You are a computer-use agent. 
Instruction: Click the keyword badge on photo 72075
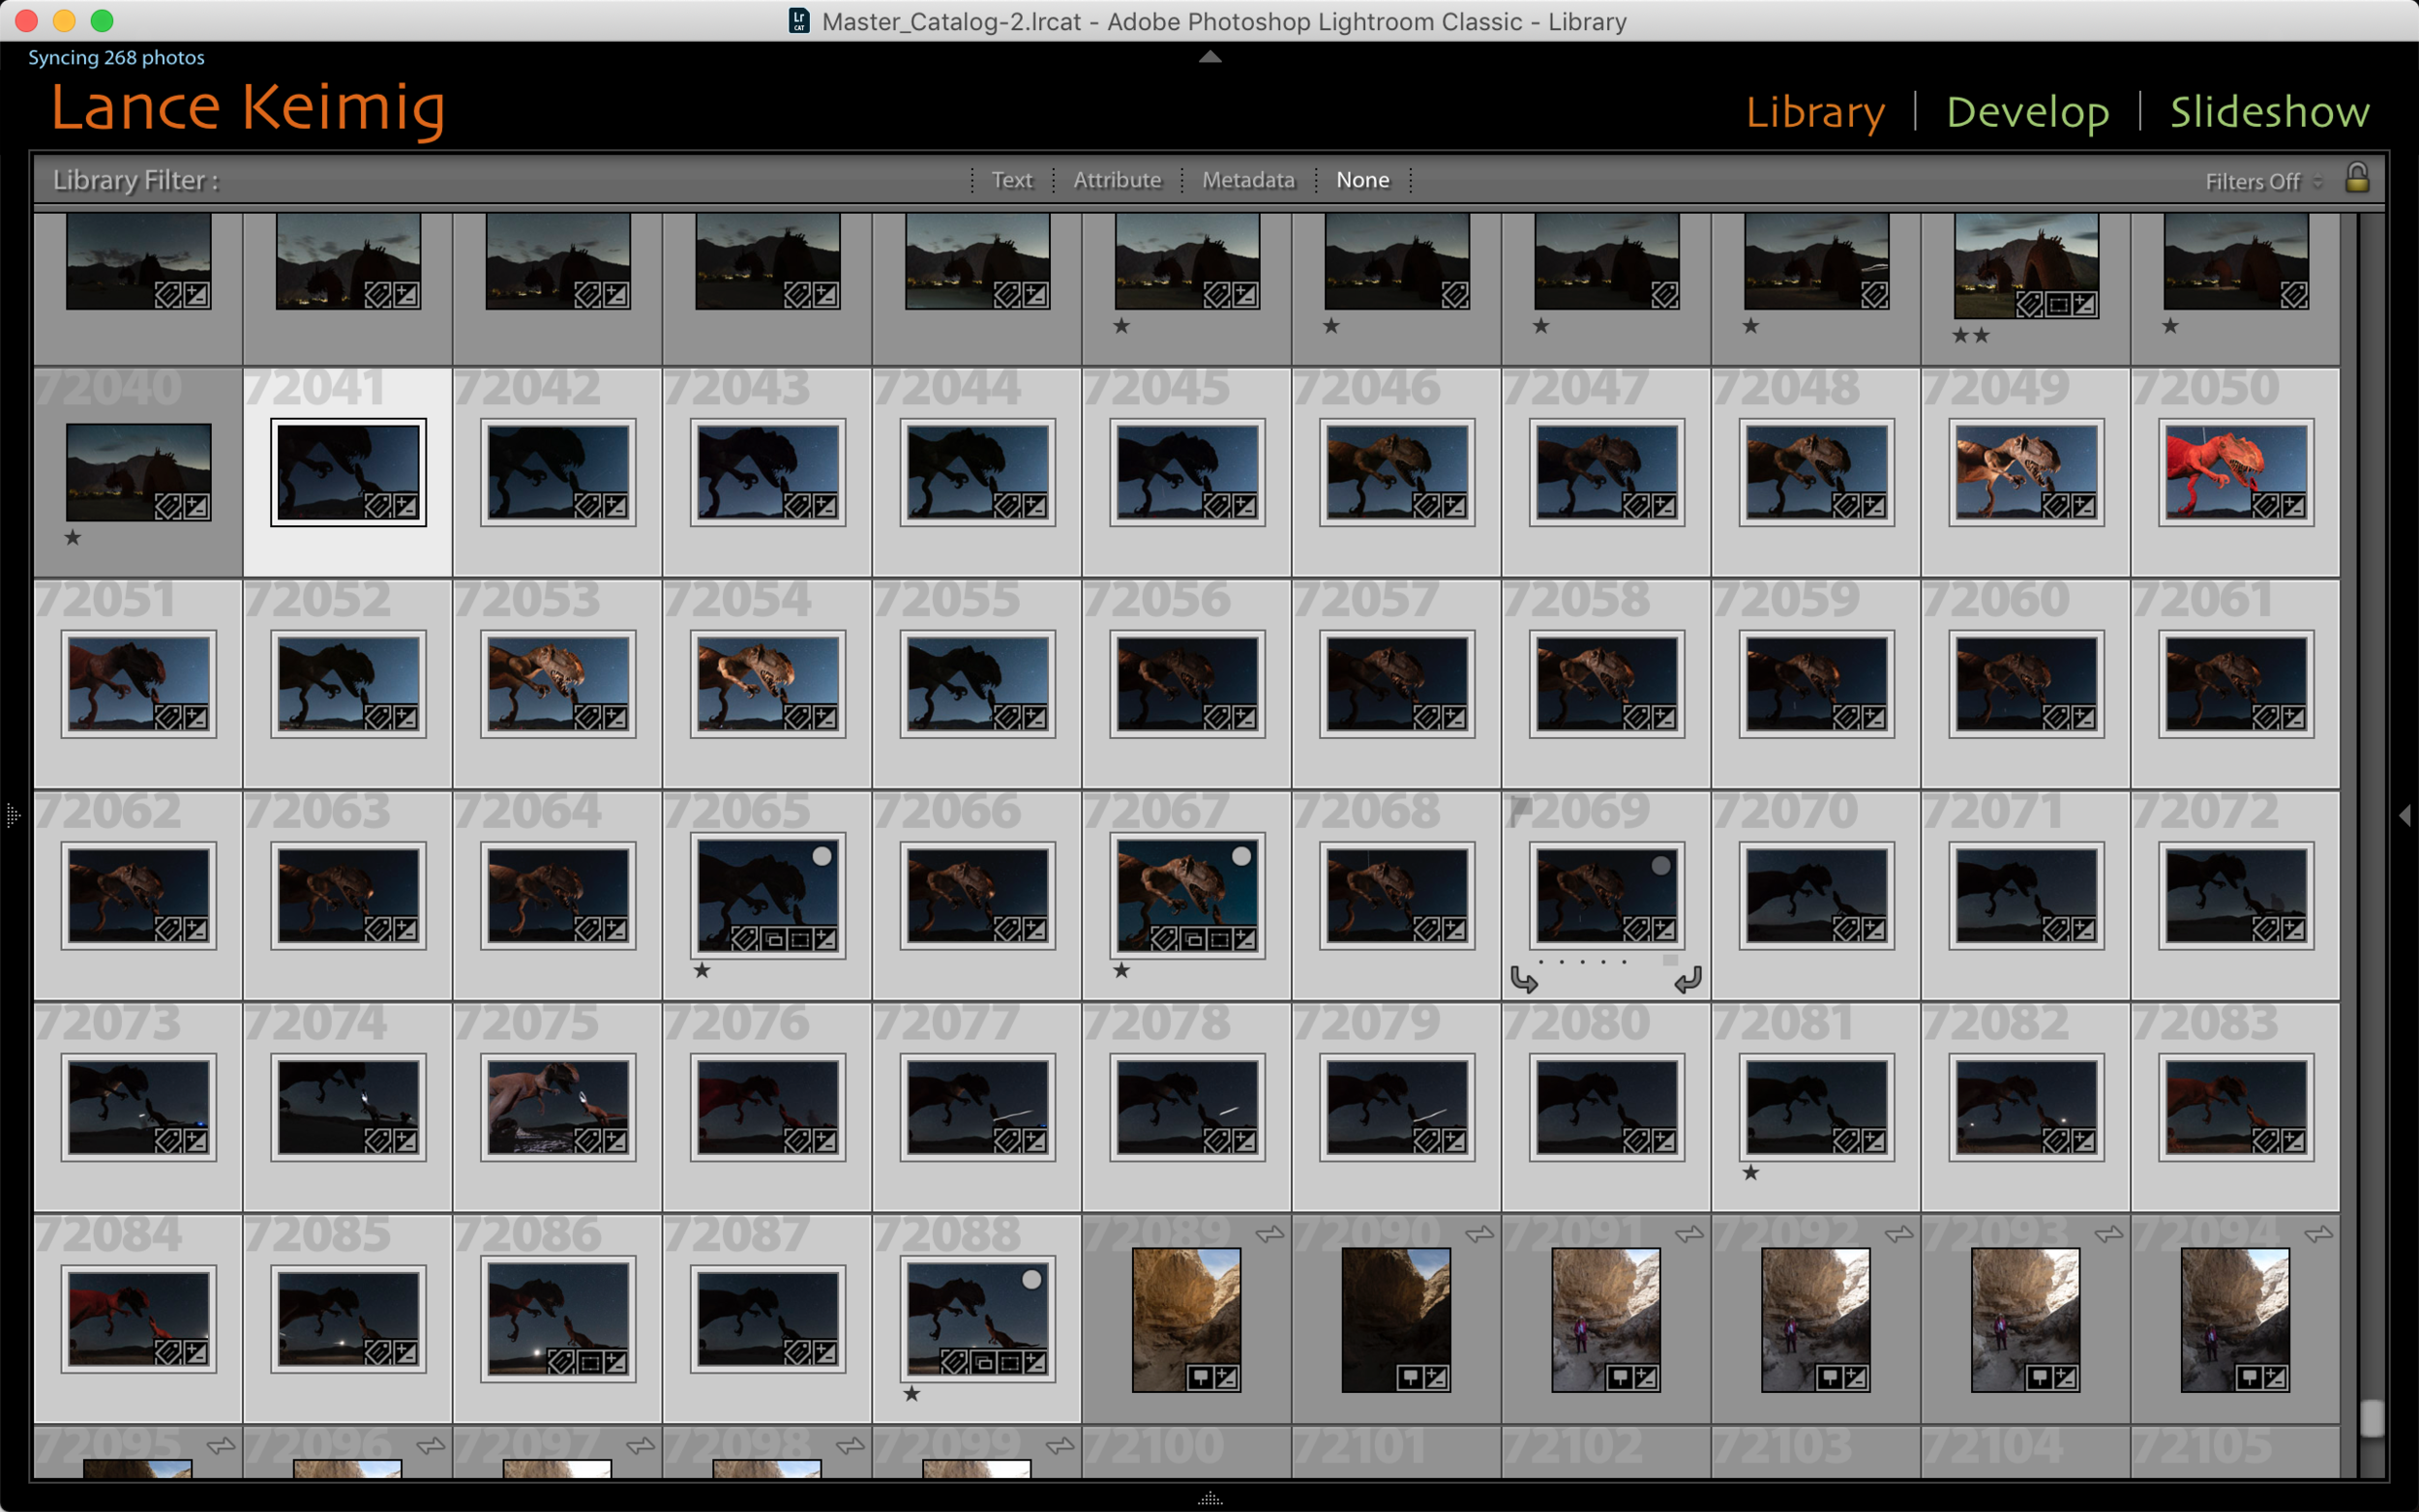click(587, 1141)
